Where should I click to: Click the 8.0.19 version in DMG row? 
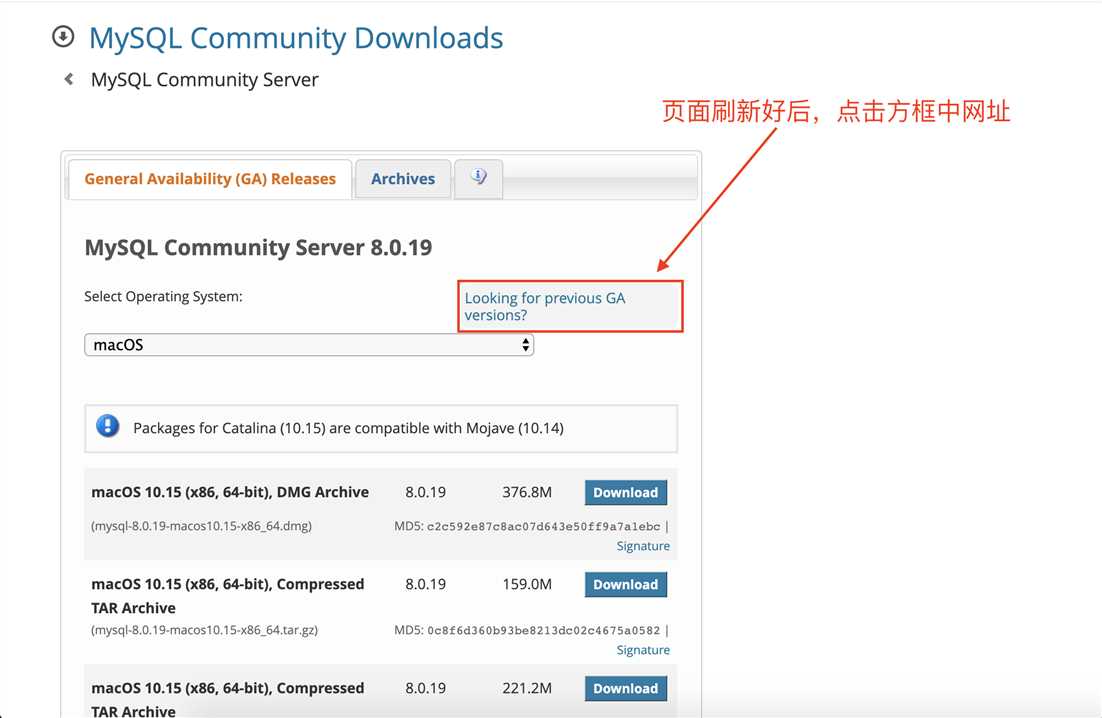(425, 492)
